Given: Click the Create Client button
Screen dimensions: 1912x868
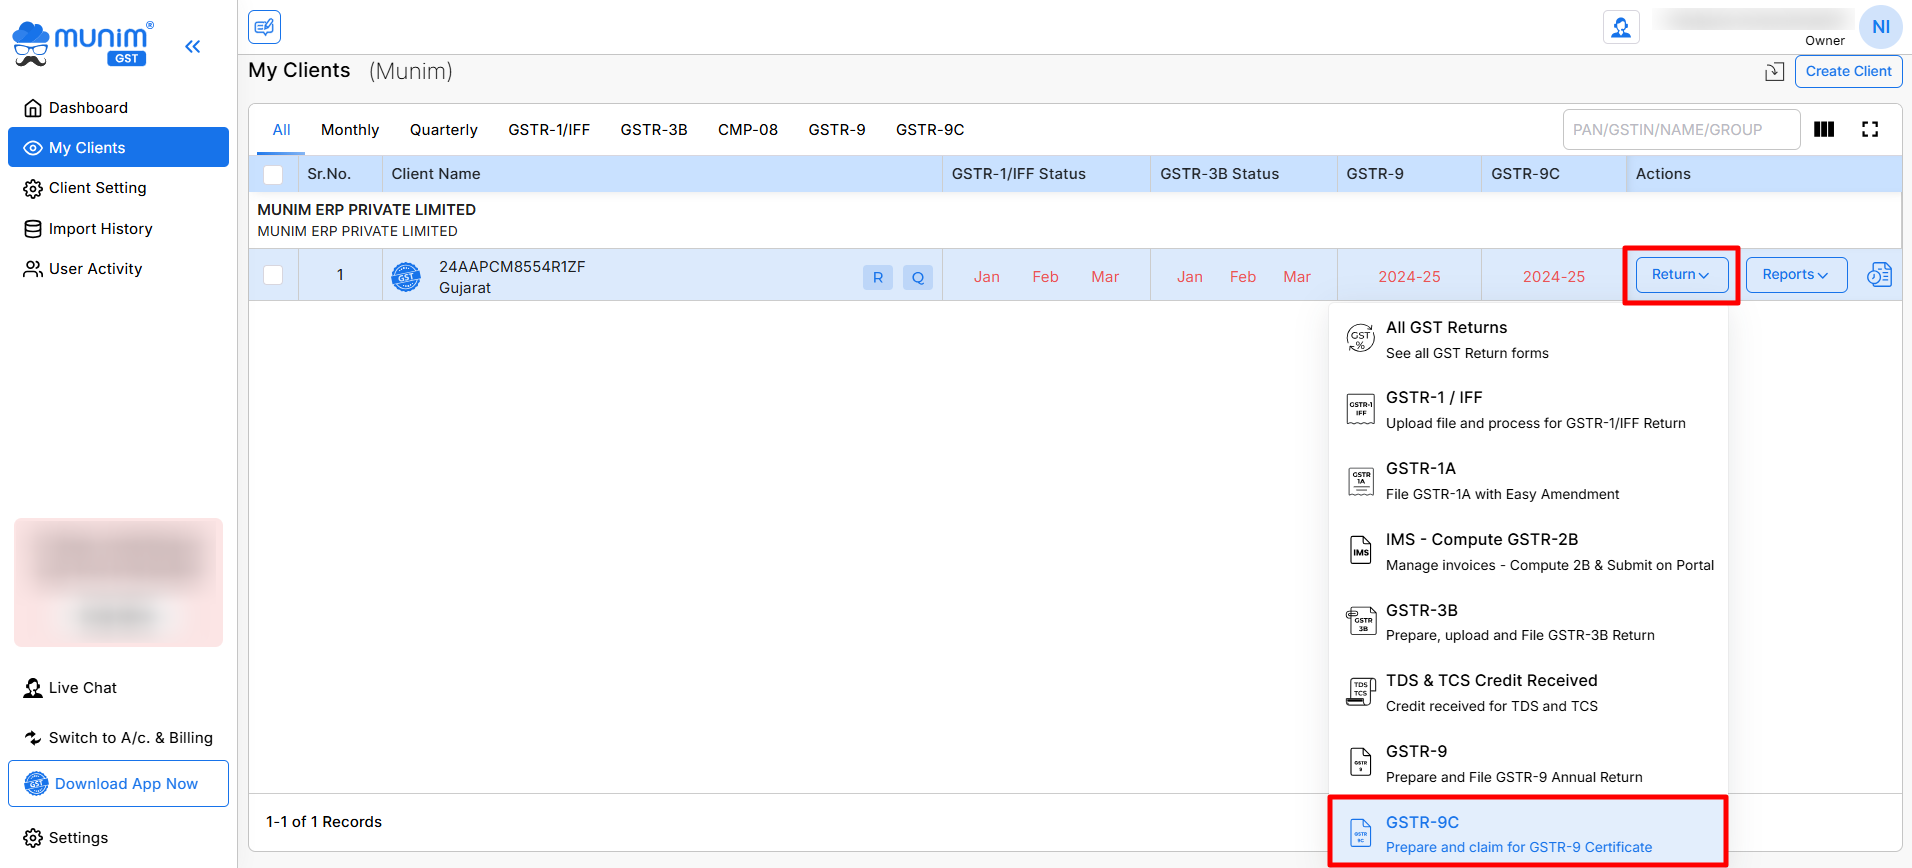Looking at the screenshot, I should click(1848, 71).
